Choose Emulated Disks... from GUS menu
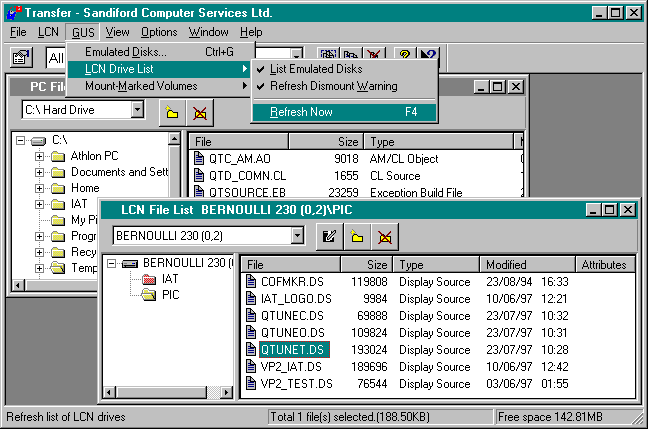The width and height of the screenshot is (648, 429). (159, 52)
